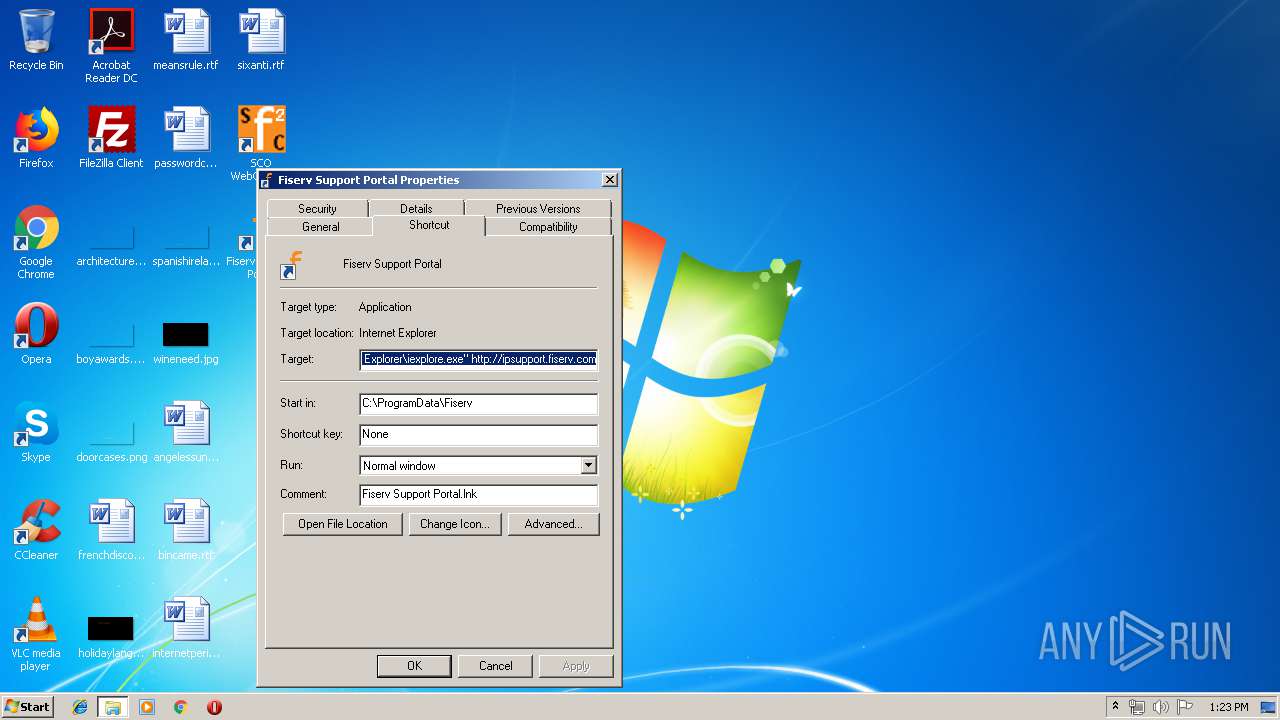1280x720 pixels.
Task: Confirm the properties with OK
Action: (414, 666)
